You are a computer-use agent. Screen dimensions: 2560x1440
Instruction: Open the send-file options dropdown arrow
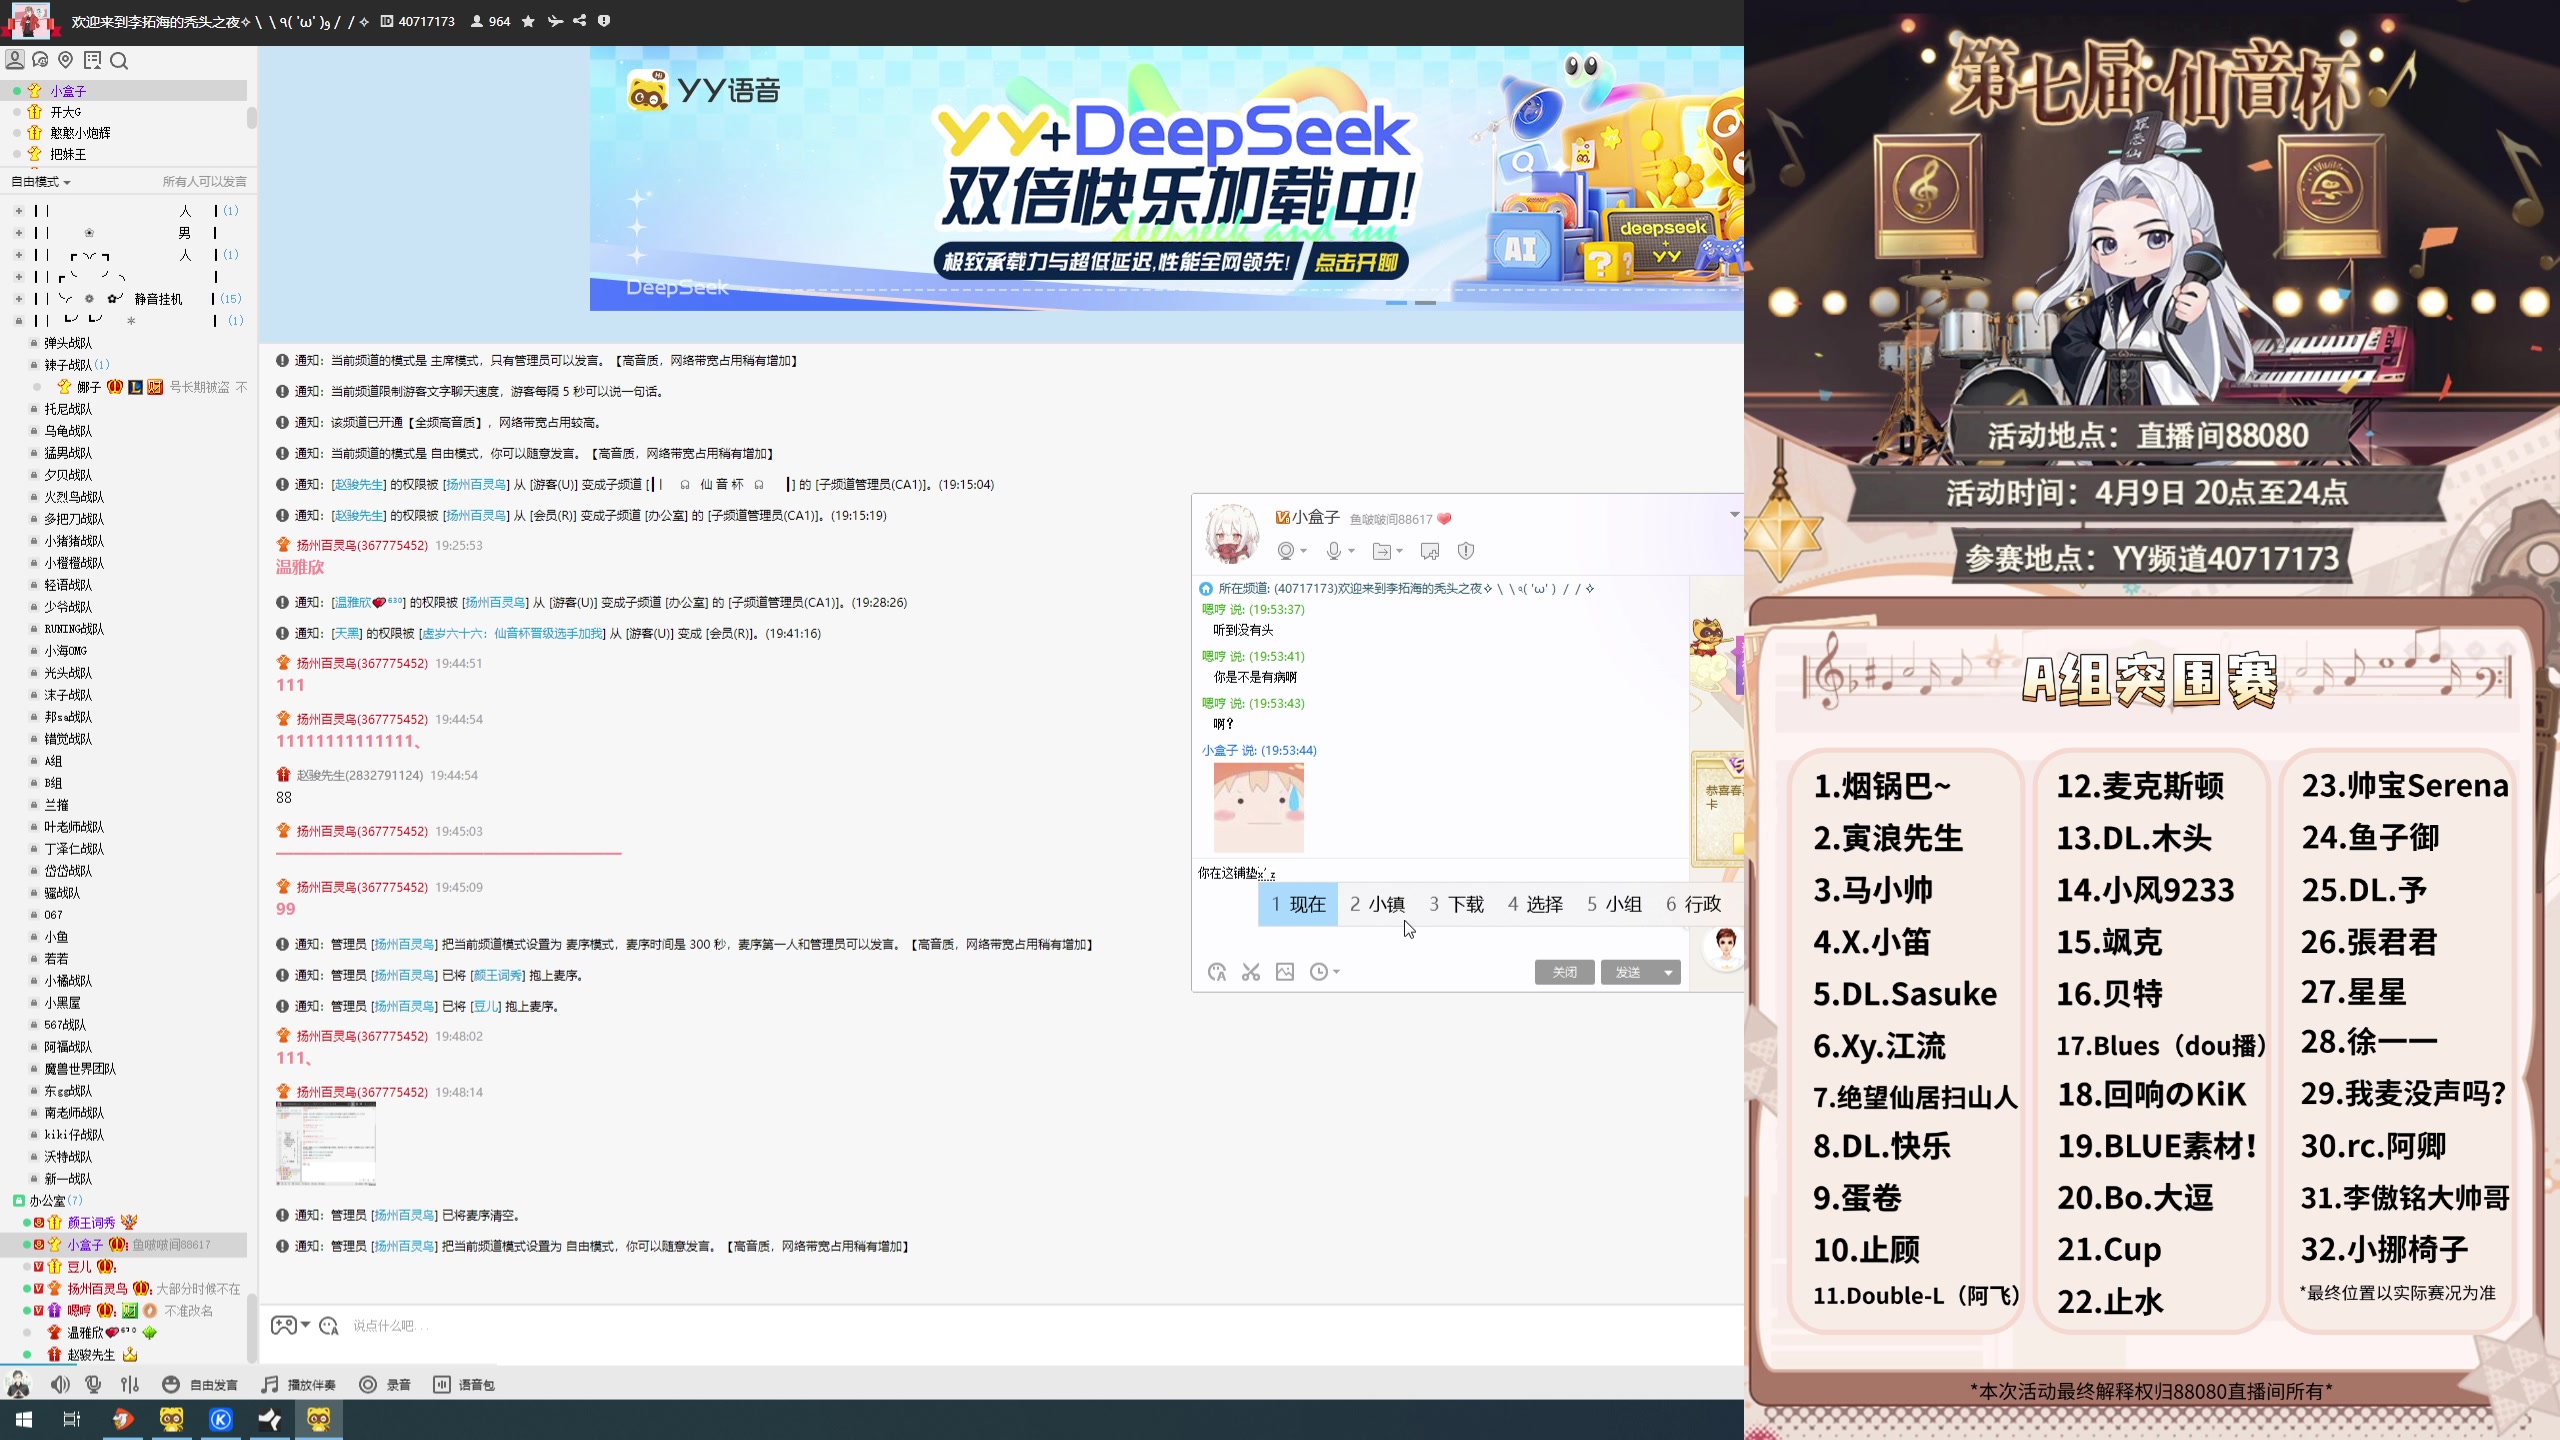(1399, 552)
